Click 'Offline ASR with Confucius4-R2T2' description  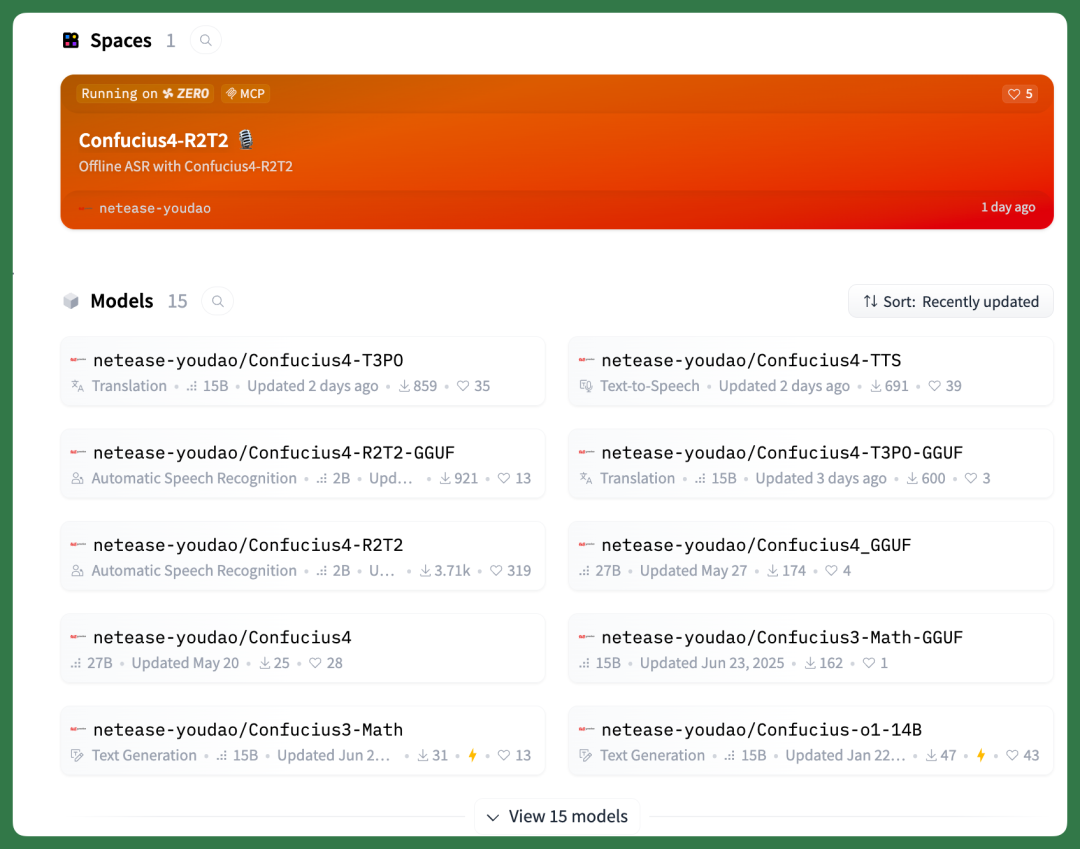(185, 167)
